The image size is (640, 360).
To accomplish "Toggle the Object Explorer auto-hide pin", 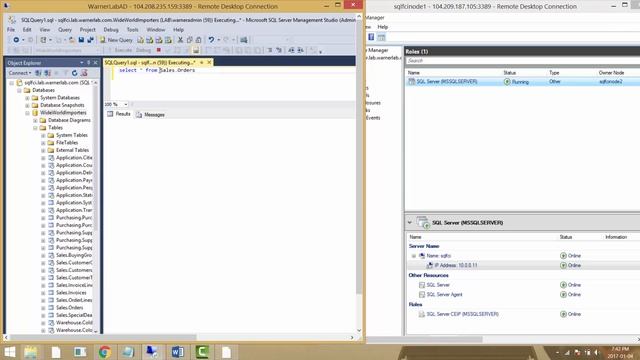I will click(88, 63).
